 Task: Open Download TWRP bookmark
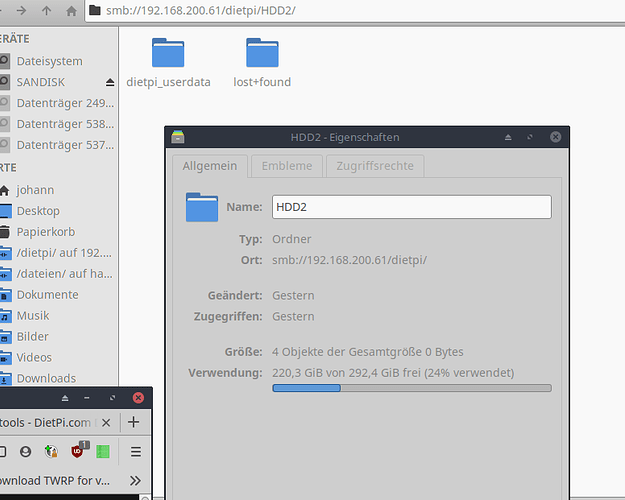coord(55,481)
